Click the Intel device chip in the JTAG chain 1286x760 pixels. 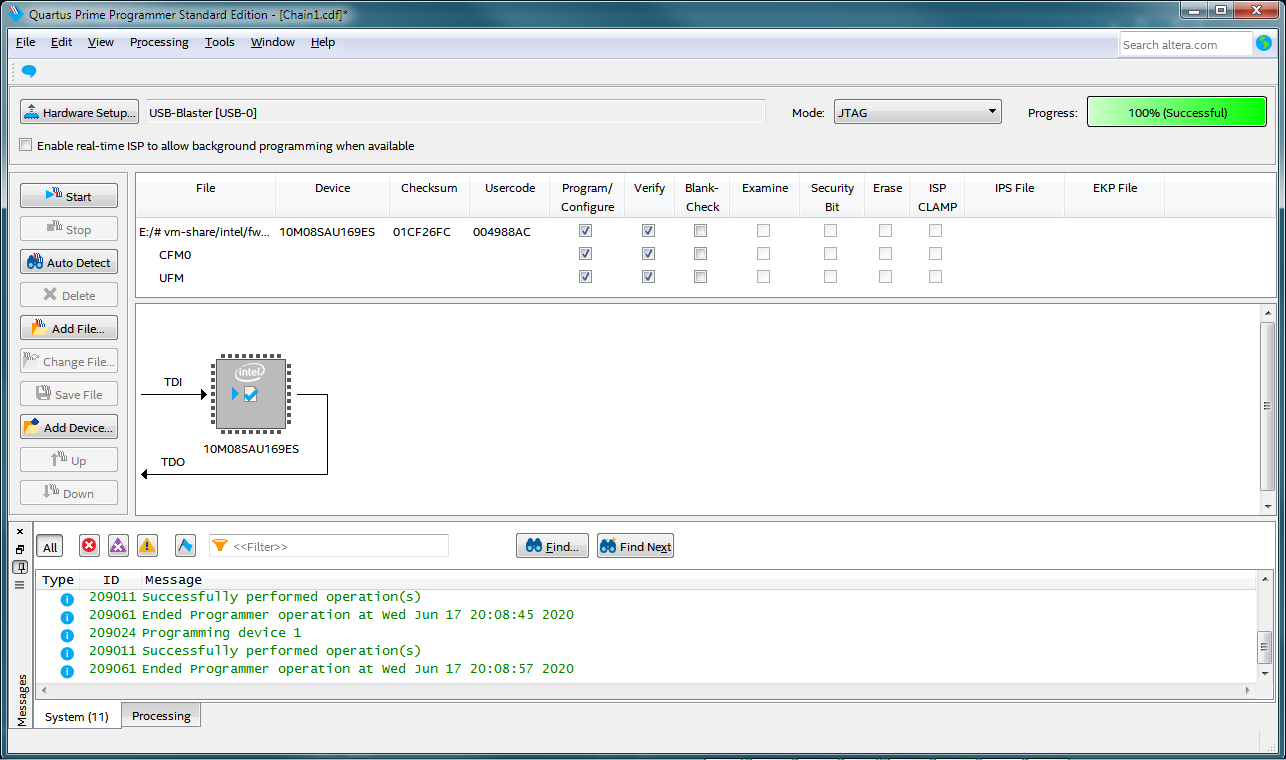250,395
